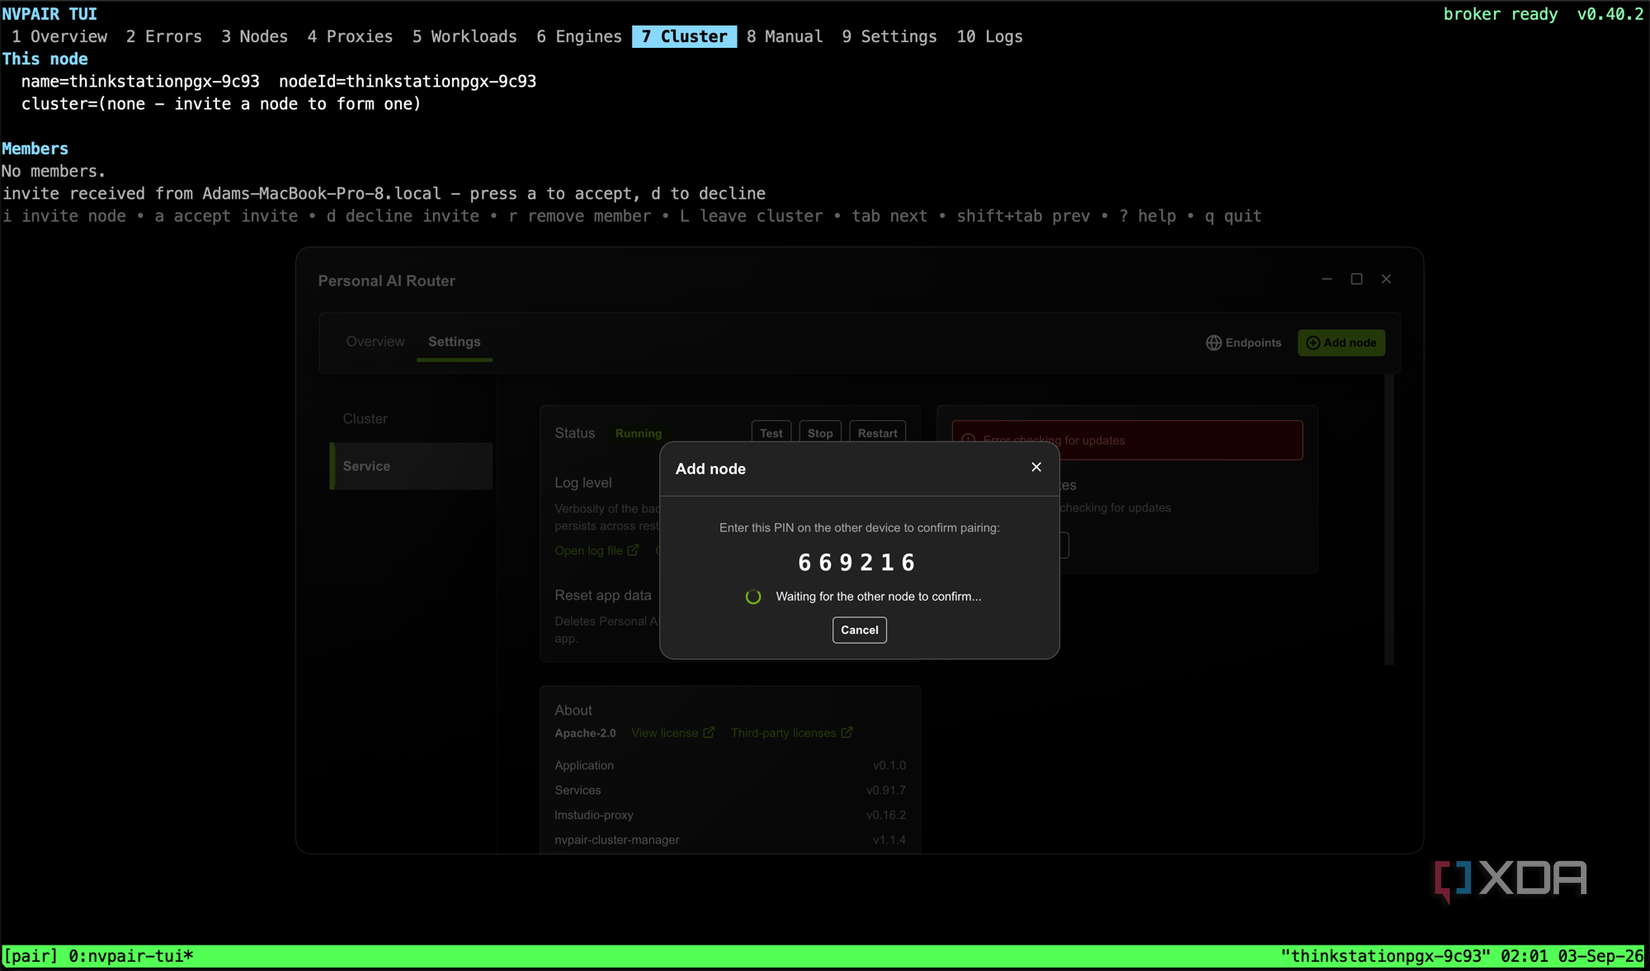The width and height of the screenshot is (1650, 971).
Task: Switch to 1 Overview tab in NVPAIR TUI
Action: click(59, 37)
